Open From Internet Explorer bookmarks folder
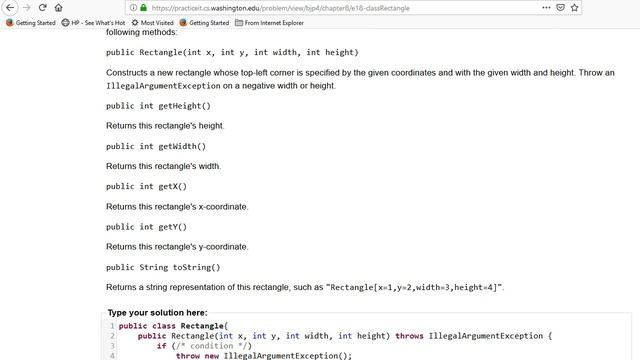The image size is (640, 360). tap(269, 23)
